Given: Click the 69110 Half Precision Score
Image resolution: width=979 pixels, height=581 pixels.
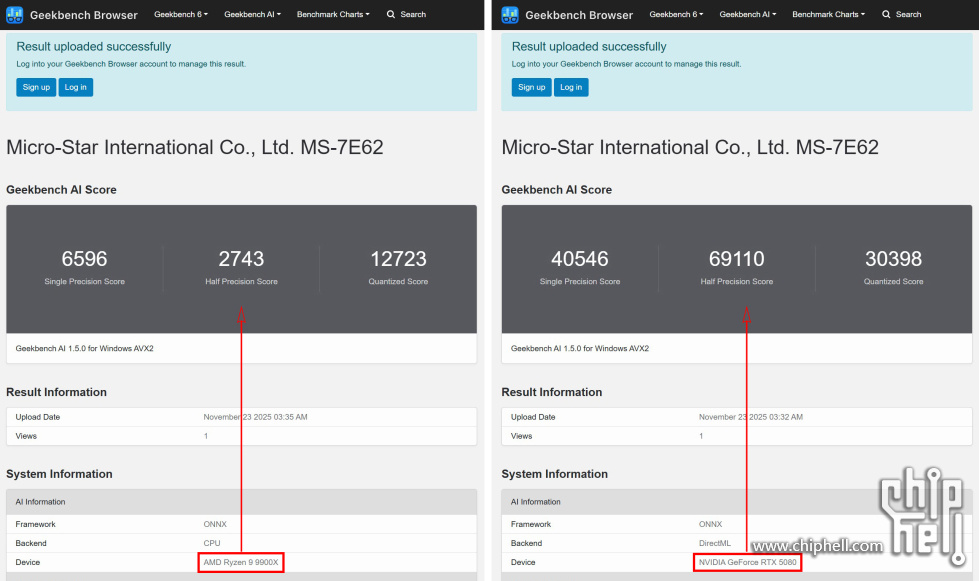Looking at the screenshot, I should (737, 259).
